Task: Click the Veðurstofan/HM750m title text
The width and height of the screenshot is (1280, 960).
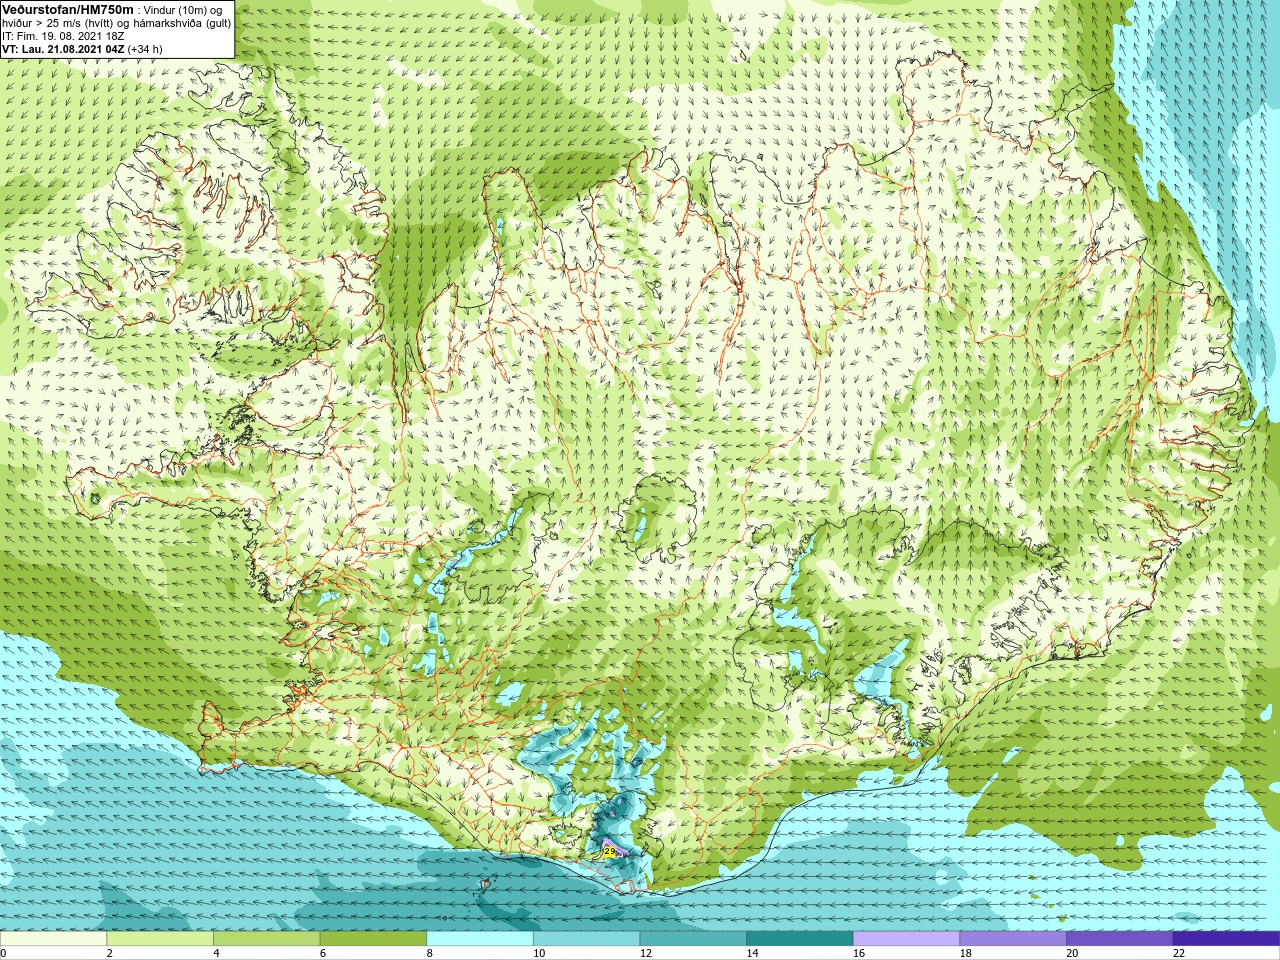Action: pos(67,9)
